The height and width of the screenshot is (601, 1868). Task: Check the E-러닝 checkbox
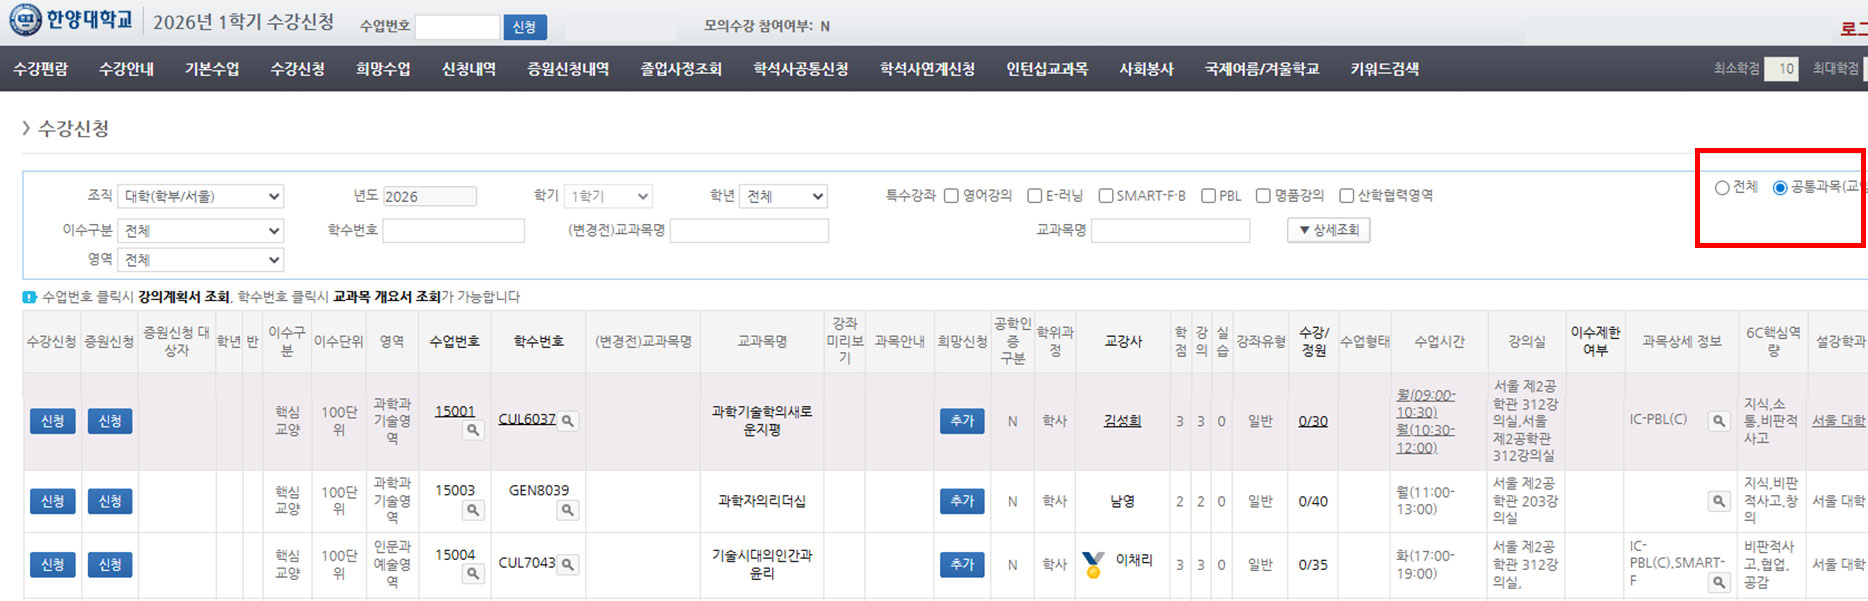(x=1035, y=196)
